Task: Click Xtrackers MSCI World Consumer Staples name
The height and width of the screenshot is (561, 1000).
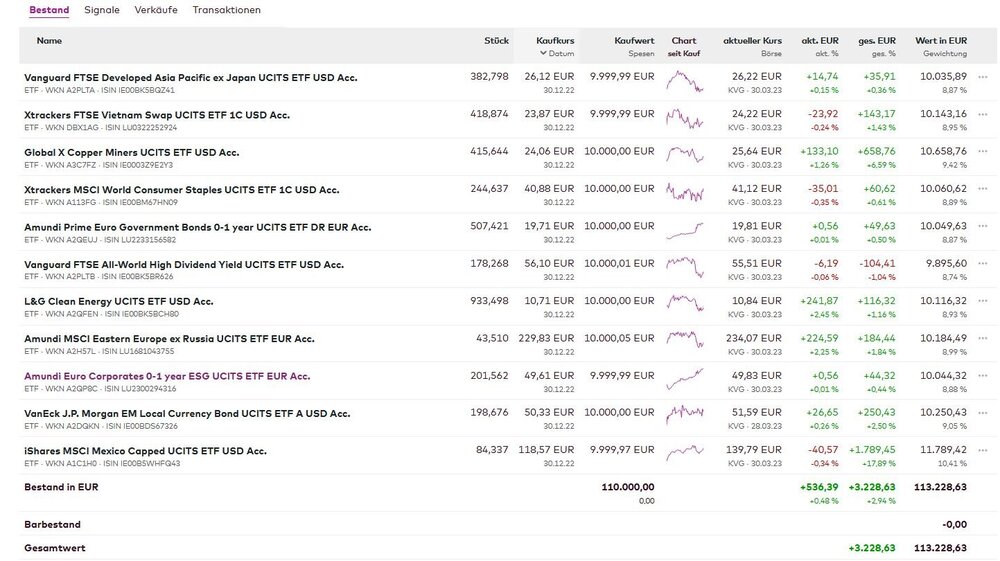Action: (x=181, y=189)
